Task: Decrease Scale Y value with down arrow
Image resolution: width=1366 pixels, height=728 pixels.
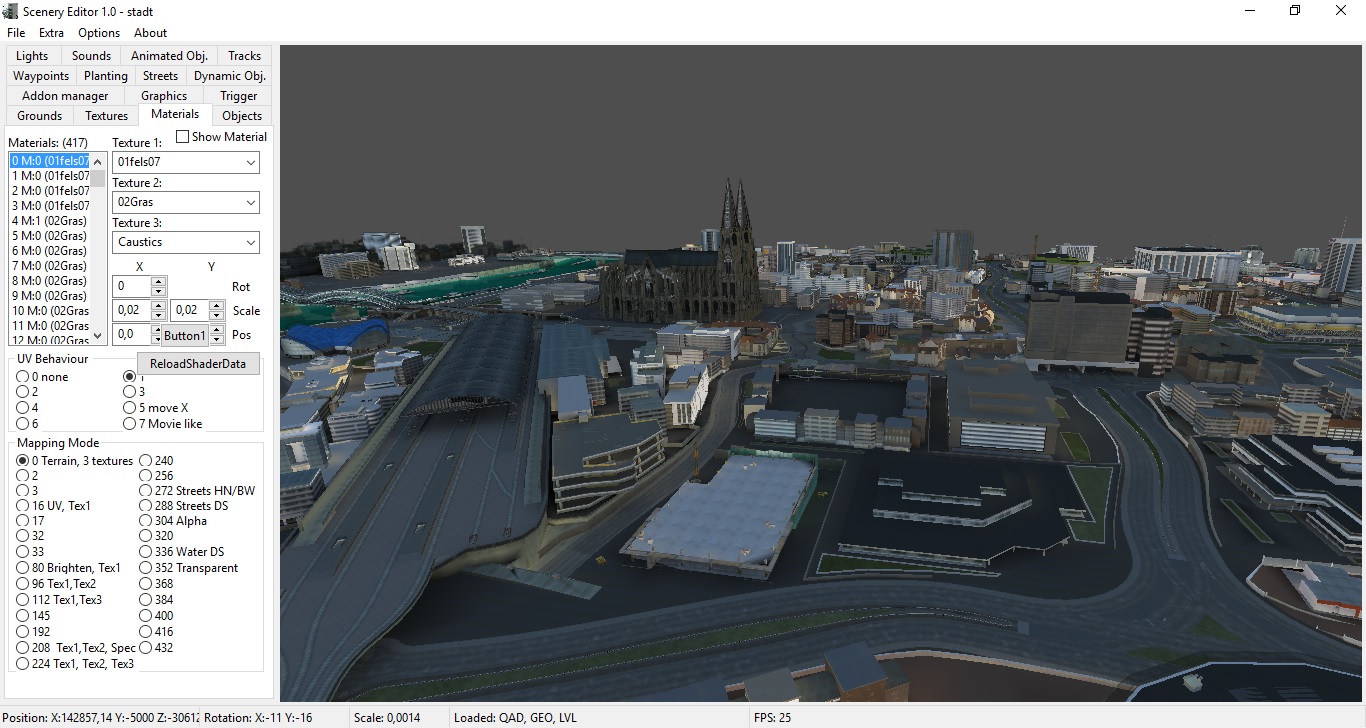Action: (216, 315)
